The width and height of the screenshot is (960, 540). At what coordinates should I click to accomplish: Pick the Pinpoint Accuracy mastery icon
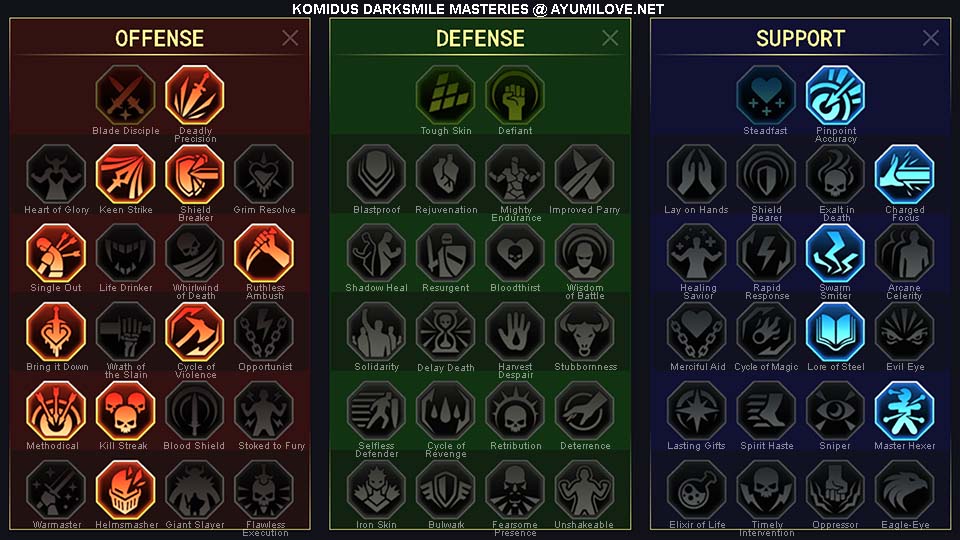coord(835,95)
